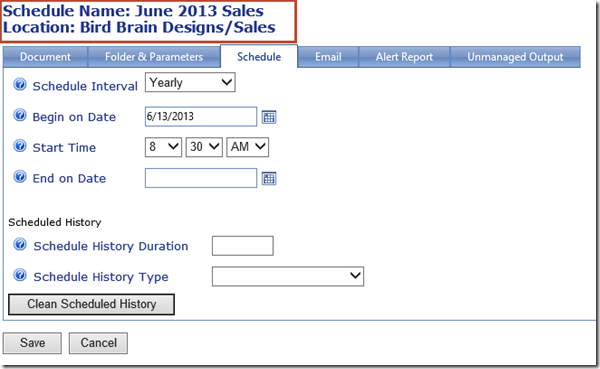Image resolution: width=600 pixels, height=369 pixels.
Task: Open the Schedule Interval dropdown showing Yearly
Action: (x=190, y=82)
